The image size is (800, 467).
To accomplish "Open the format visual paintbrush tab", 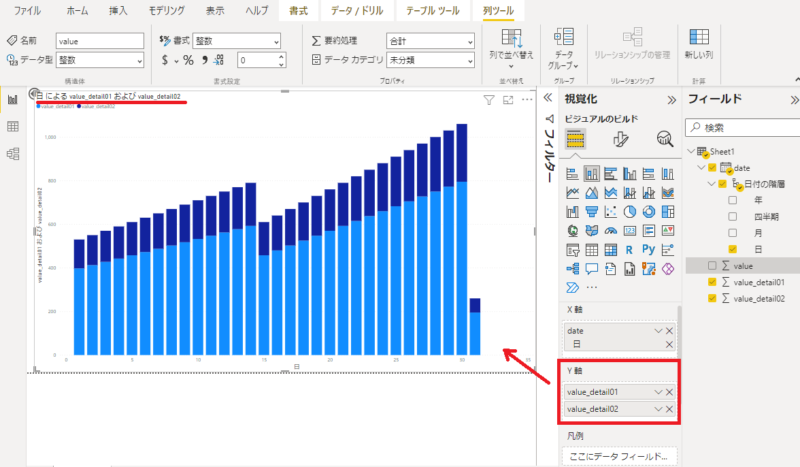I will click(x=620, y=139).
